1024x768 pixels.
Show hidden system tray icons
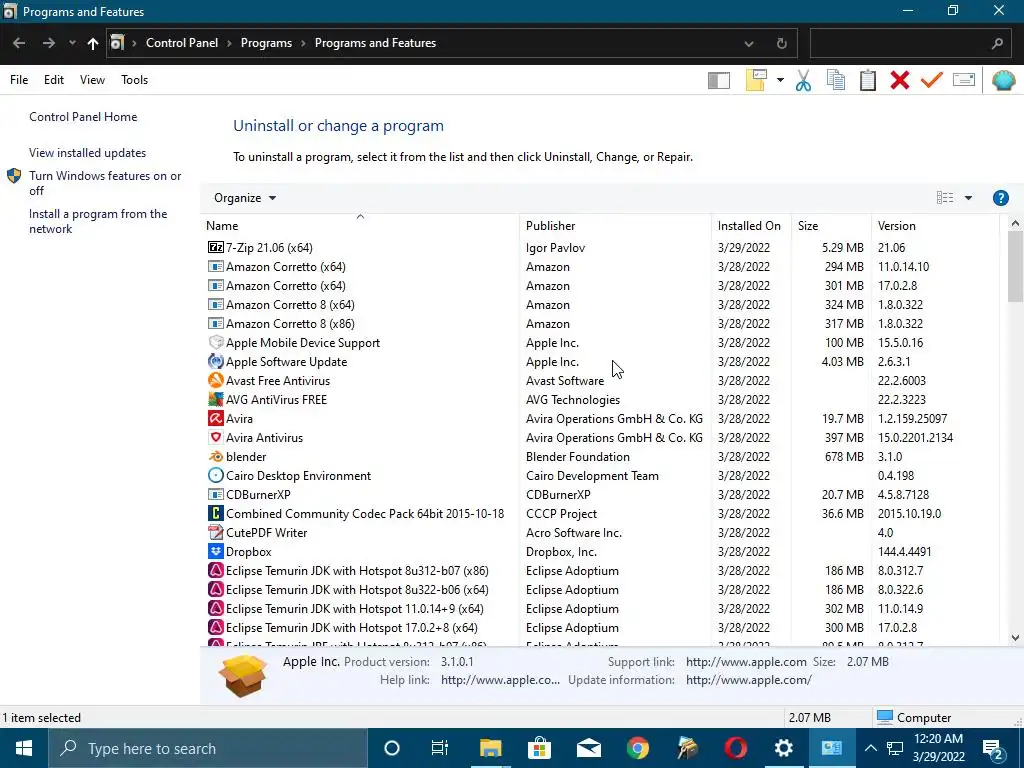tap(871, 748)
